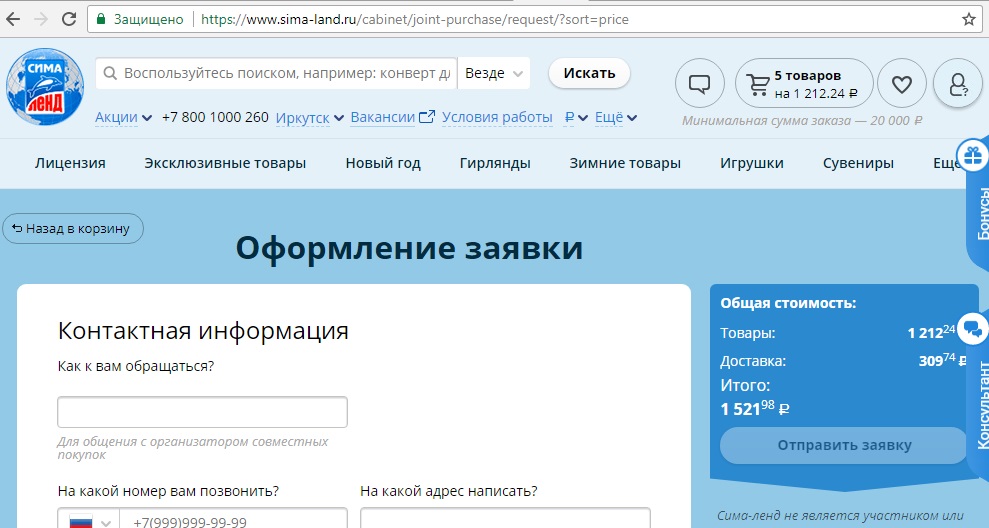This screenshot has width=989, height=528.
Task: Click the browser reload button
Action: (x=69, y=19)
